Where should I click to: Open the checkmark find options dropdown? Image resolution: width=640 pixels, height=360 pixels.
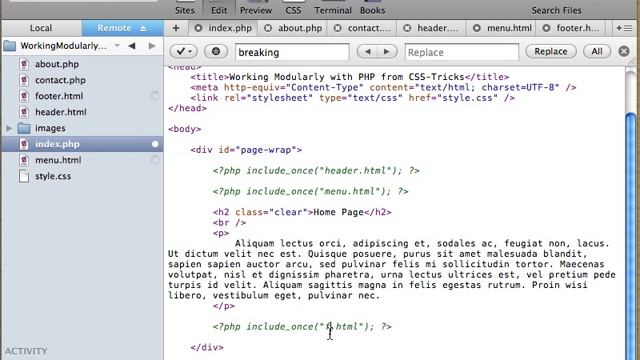click(184, 51)
